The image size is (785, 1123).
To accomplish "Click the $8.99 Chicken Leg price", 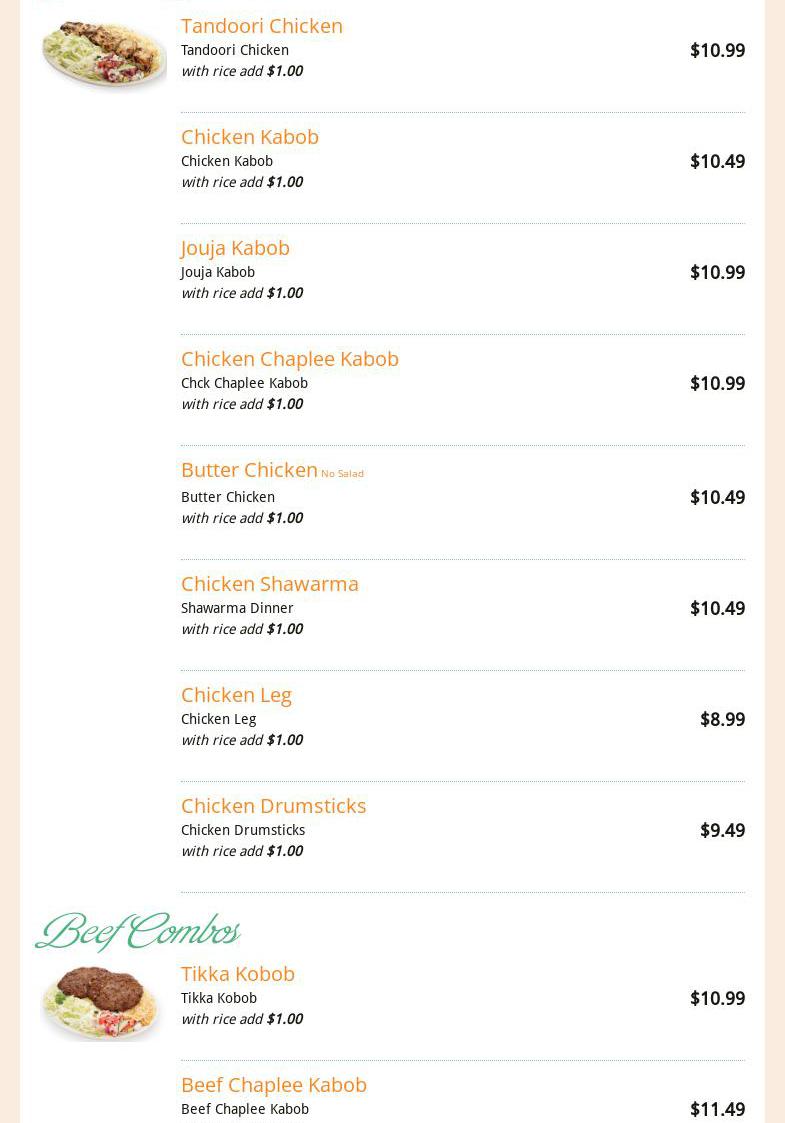I will coord(721,720).
